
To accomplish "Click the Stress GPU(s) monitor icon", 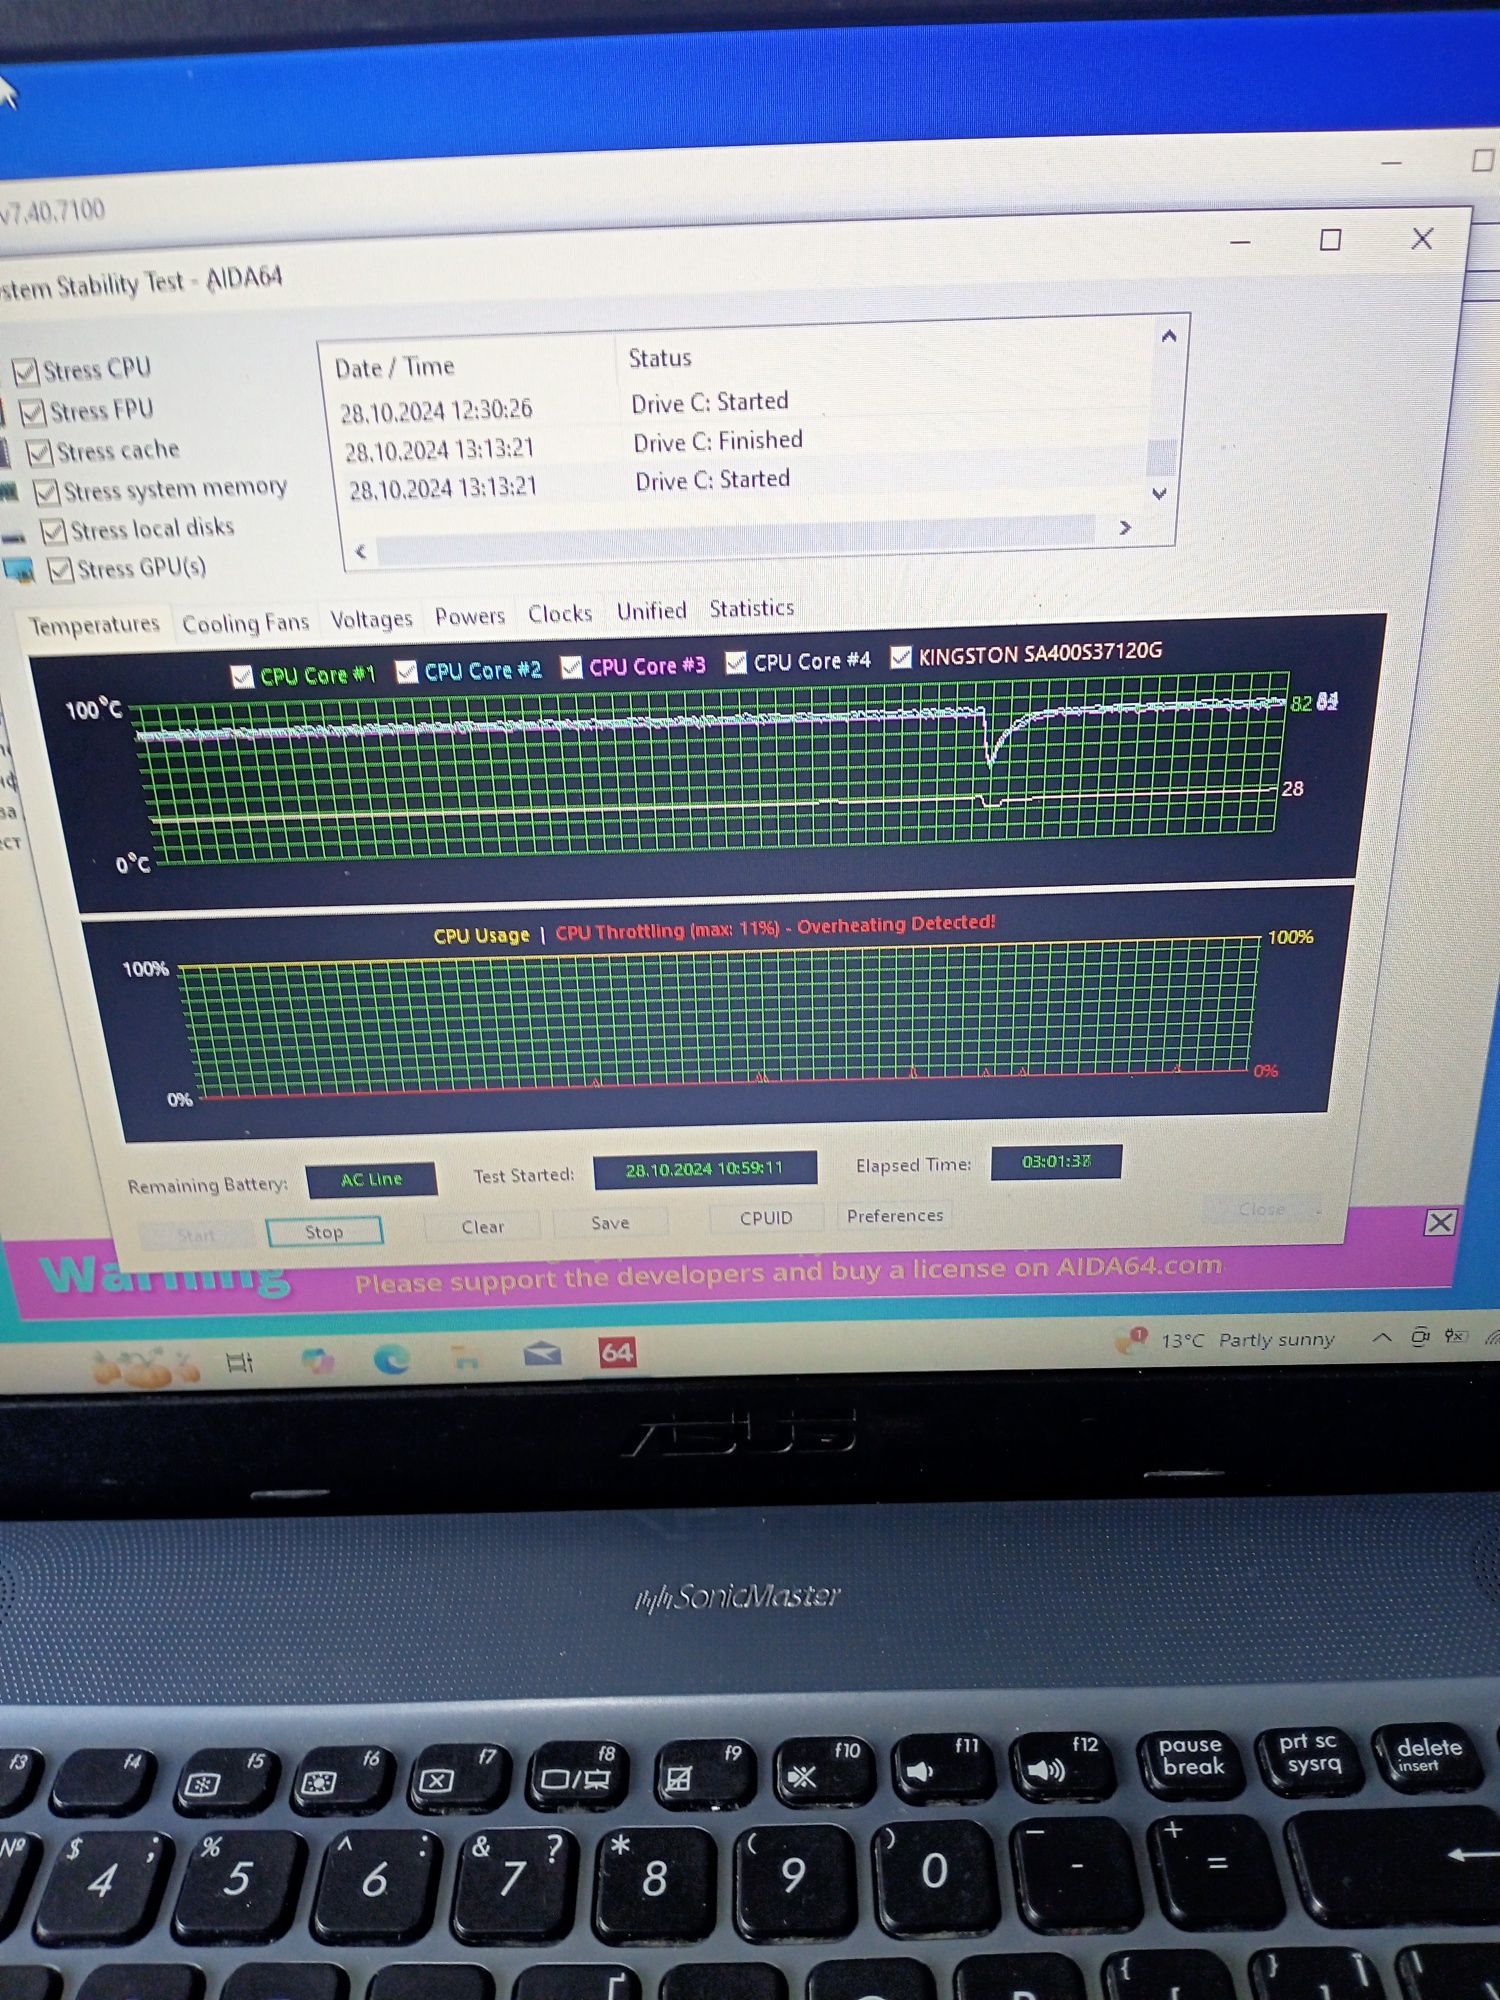I will click(x=18, y=570).
